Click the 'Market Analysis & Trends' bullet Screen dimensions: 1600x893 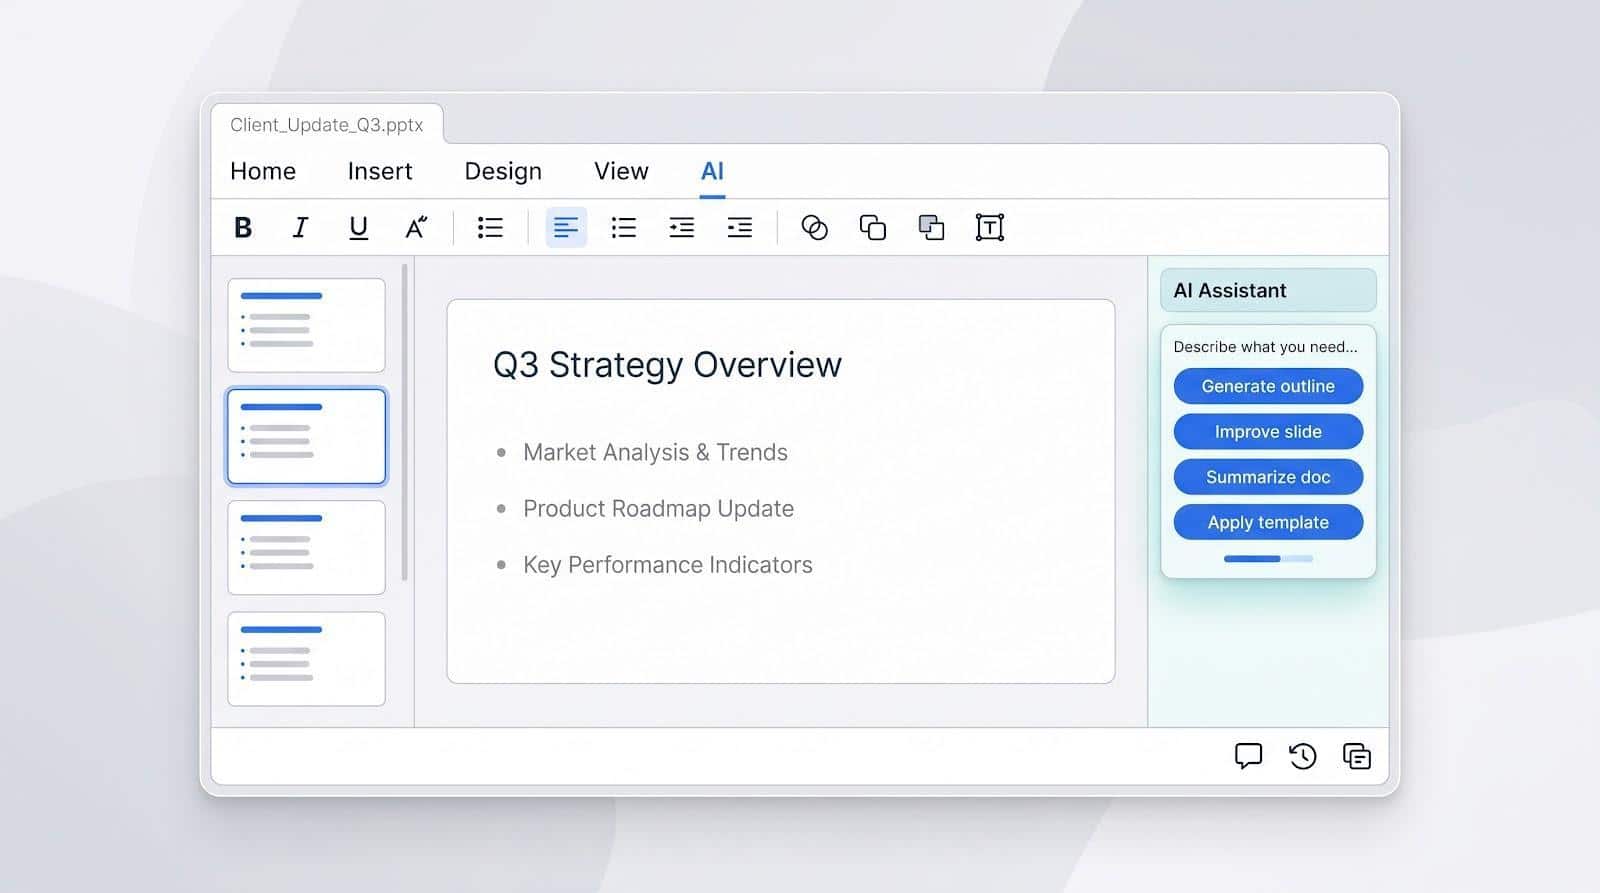(655, 452)
